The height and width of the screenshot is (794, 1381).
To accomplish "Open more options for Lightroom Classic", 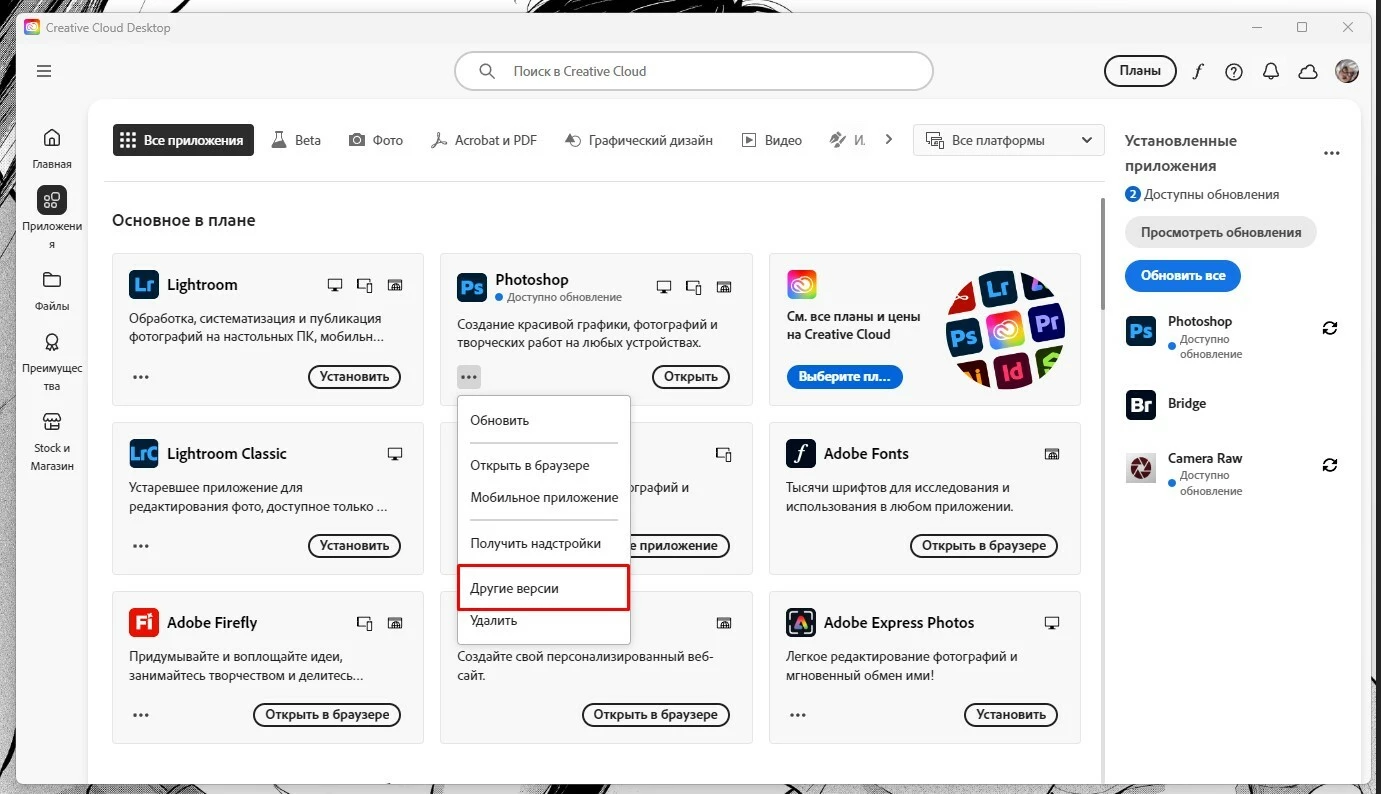I will pos(141,546).
